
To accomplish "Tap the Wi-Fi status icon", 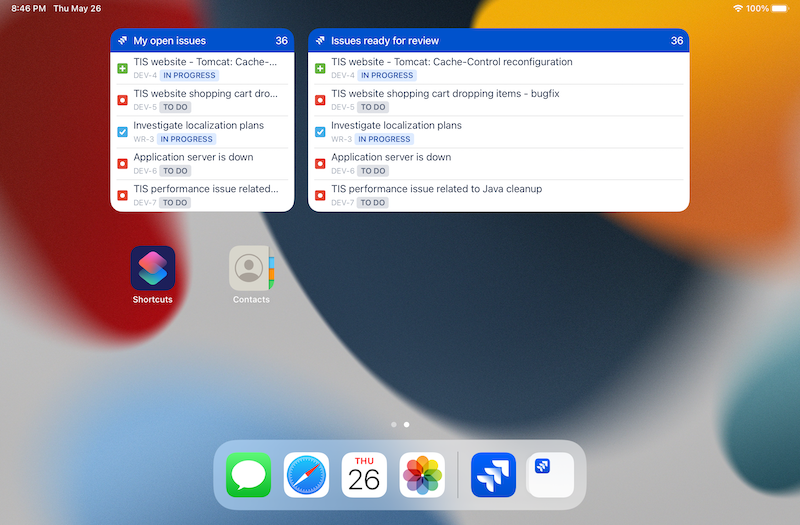I will click(738, 8).
